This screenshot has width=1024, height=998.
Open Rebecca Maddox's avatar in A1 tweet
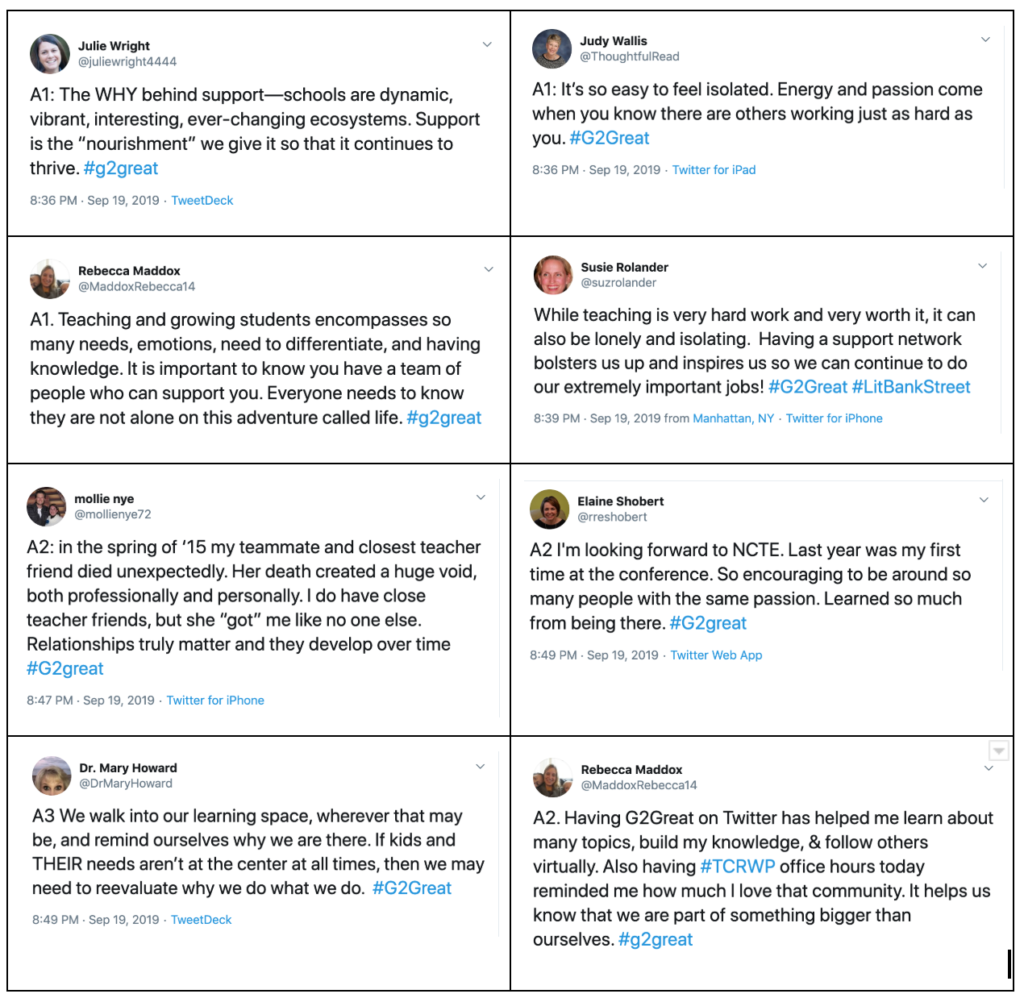pyautogui.click(x=50, y=278)
